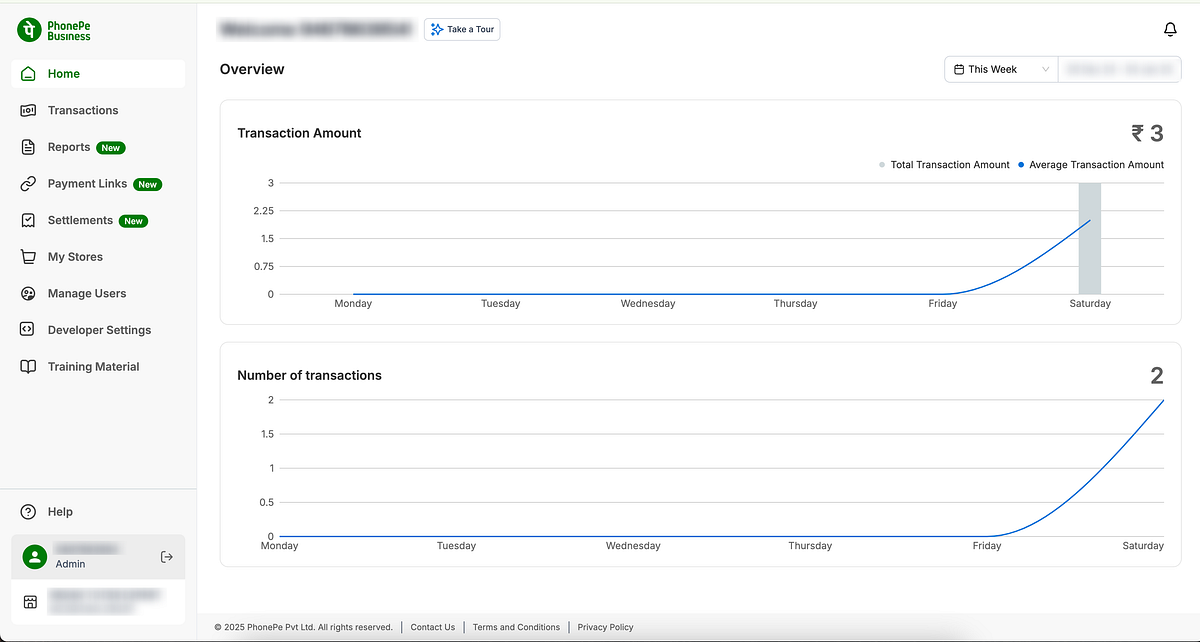Click the transaction count value 2

click(1157, 376)
